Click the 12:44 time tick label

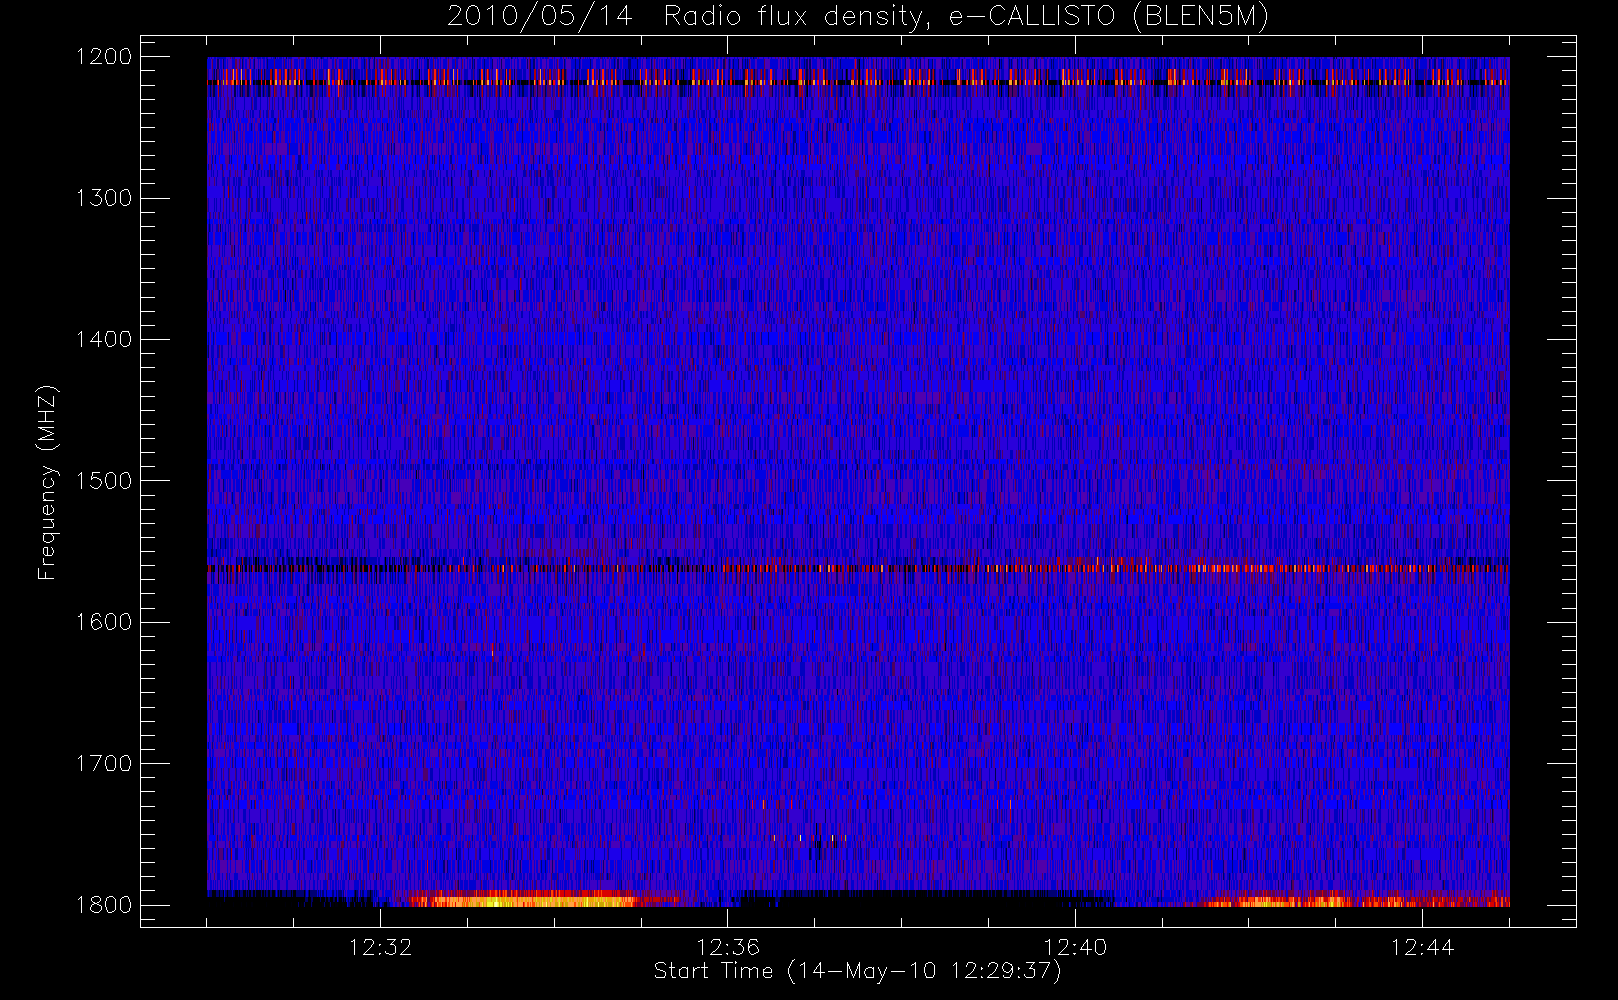coord(1422,946)
